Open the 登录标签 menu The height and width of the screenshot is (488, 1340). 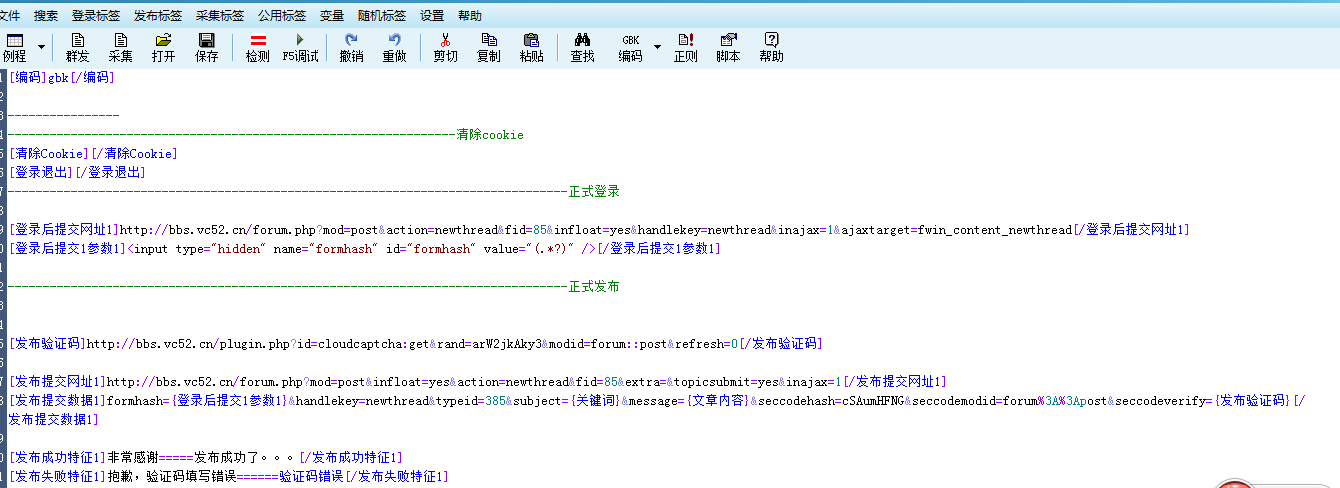click(96, 16)
